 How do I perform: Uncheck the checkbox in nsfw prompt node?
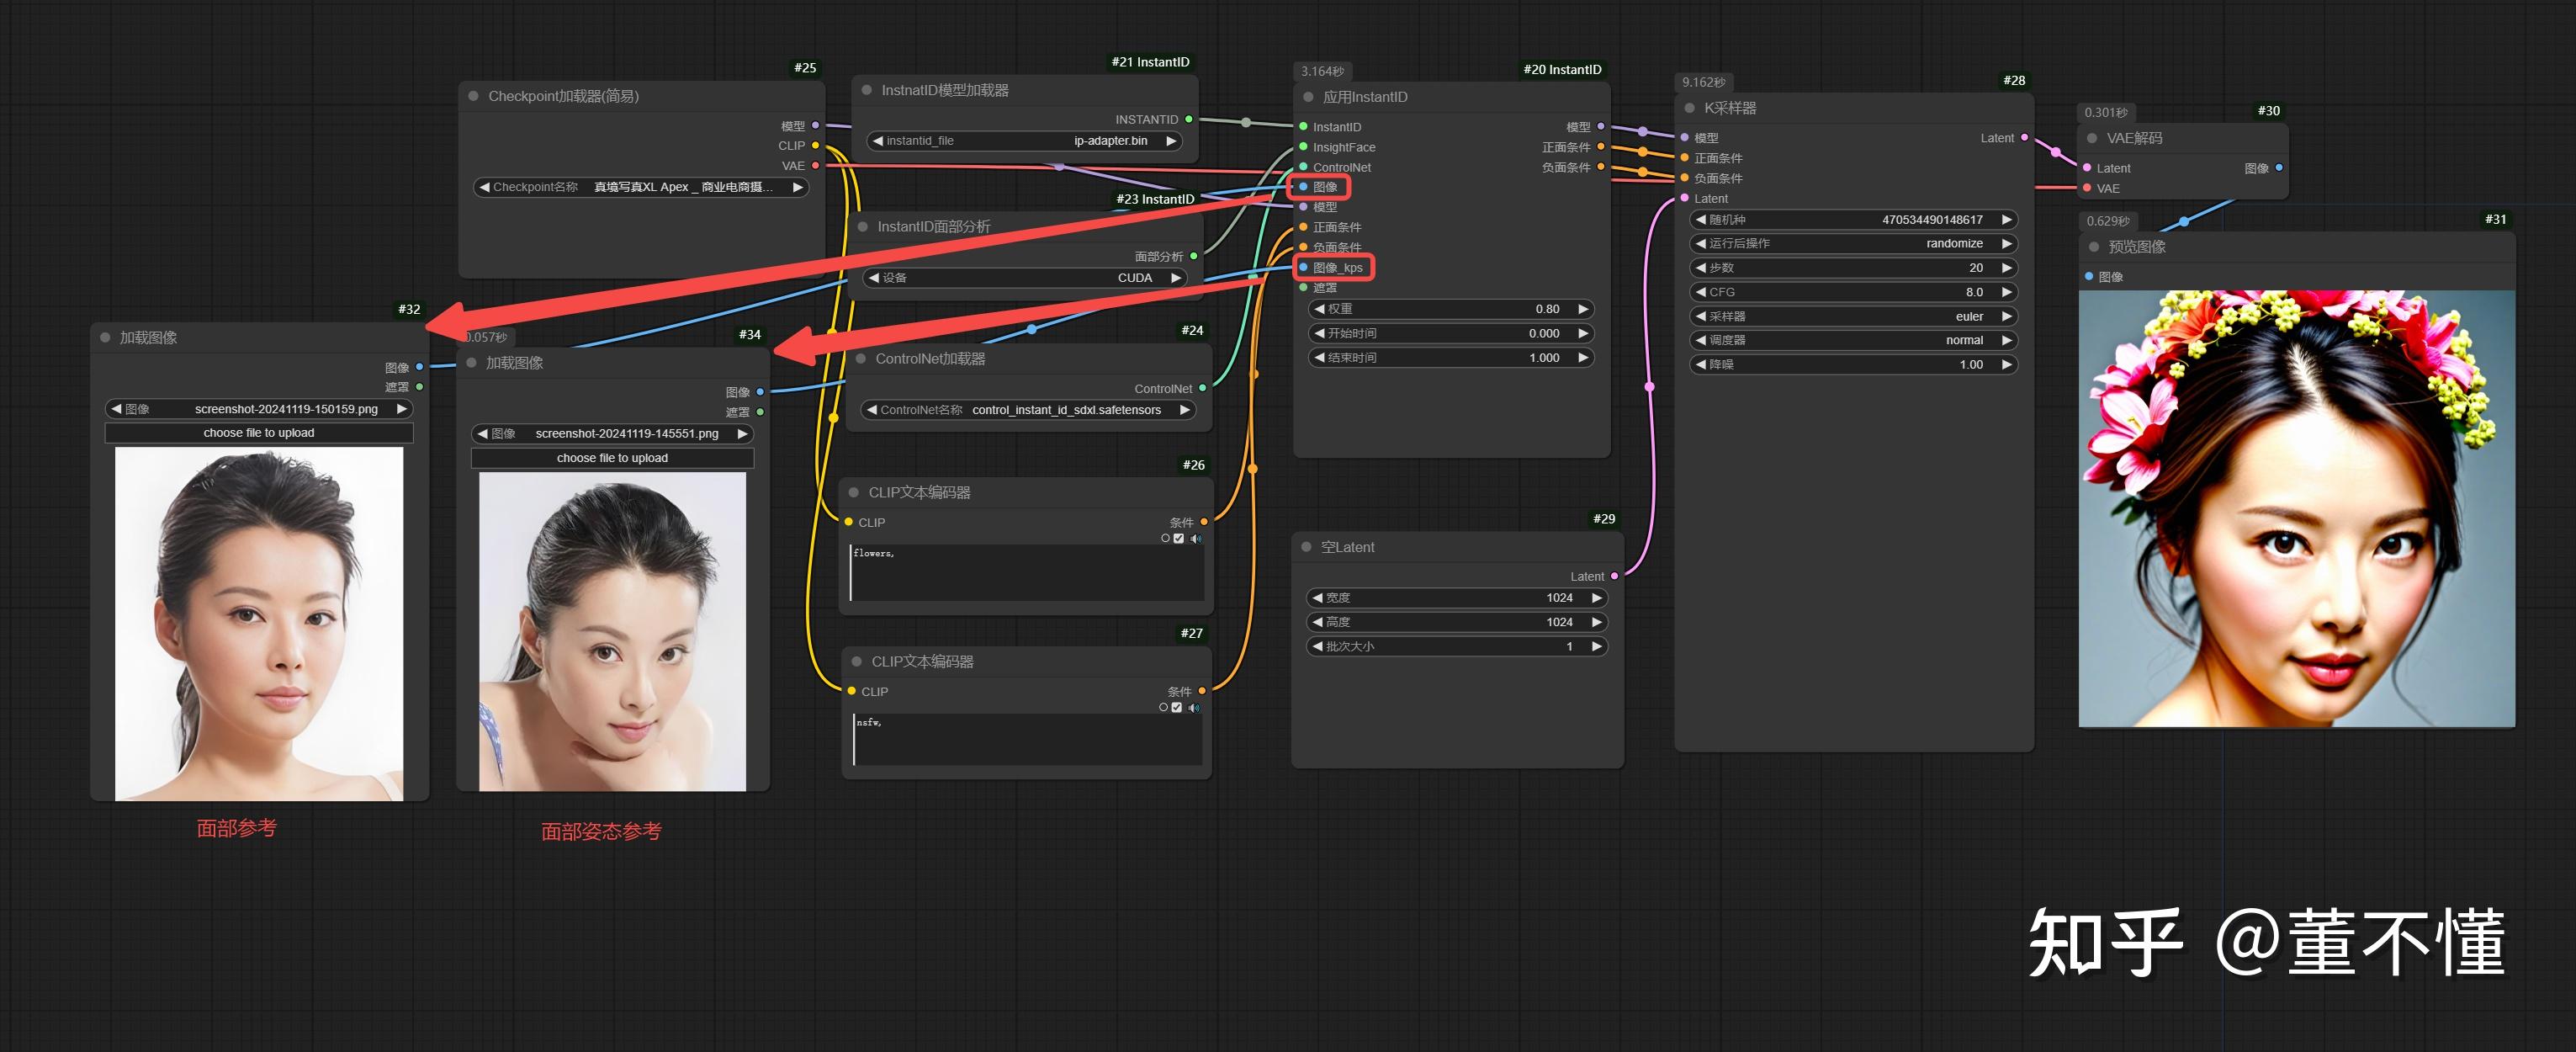point(1177,708)
